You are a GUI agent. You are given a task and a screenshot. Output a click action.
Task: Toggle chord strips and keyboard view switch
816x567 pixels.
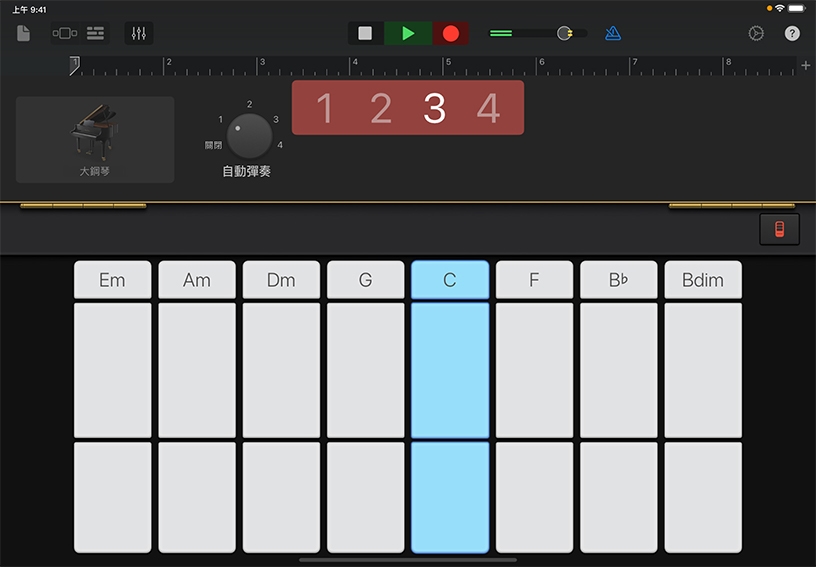click(x=779, y=229)
